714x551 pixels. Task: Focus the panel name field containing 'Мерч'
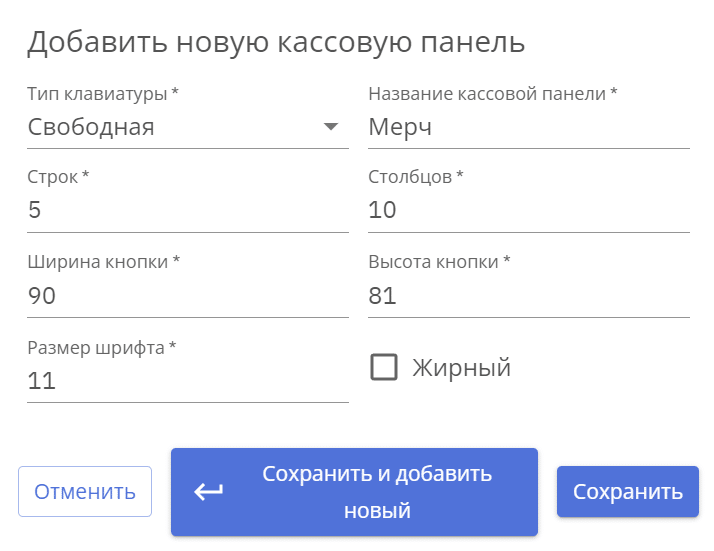point(528,127)
